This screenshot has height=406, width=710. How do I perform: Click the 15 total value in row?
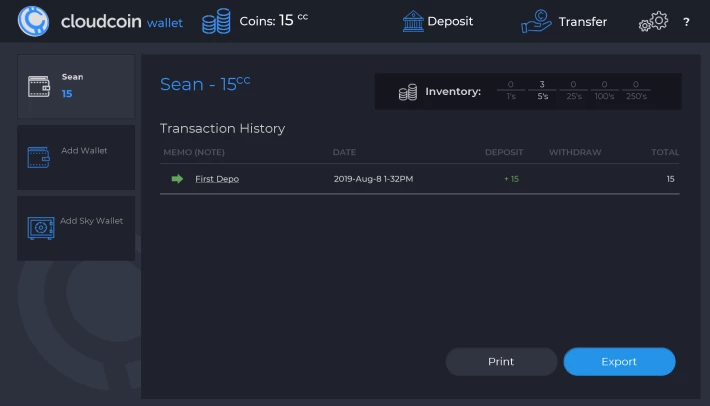tap(671, 179)
